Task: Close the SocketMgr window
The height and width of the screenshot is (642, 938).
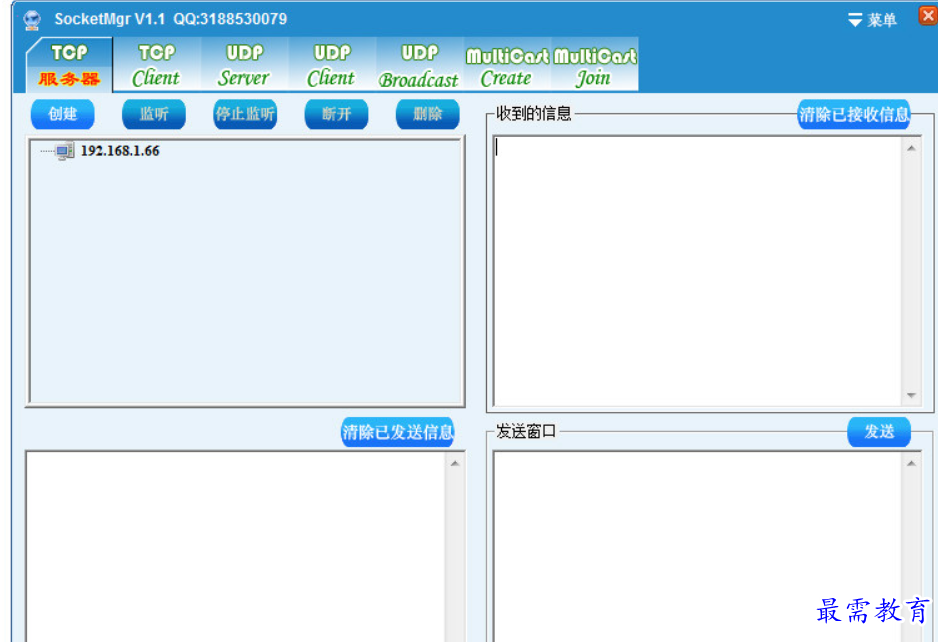Action: [928, 16]
